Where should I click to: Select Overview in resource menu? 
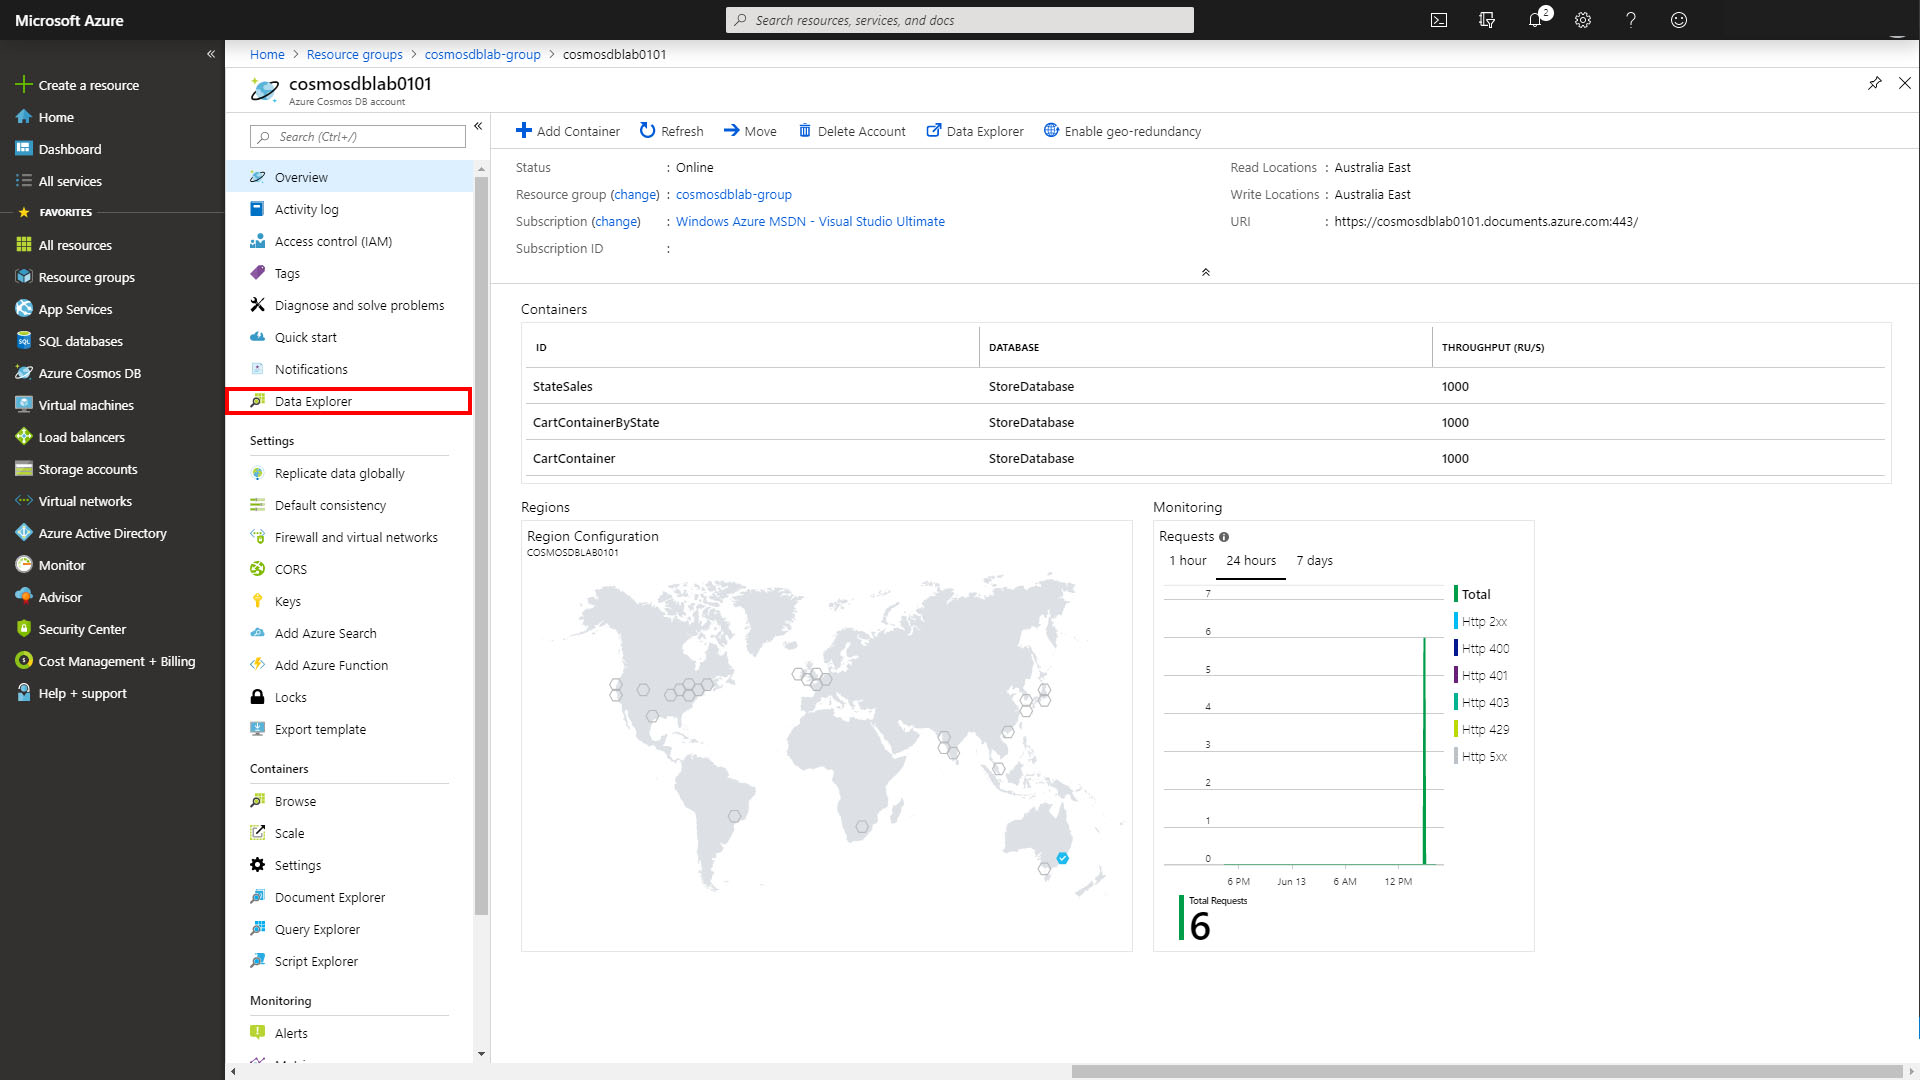tap(349, 177)
